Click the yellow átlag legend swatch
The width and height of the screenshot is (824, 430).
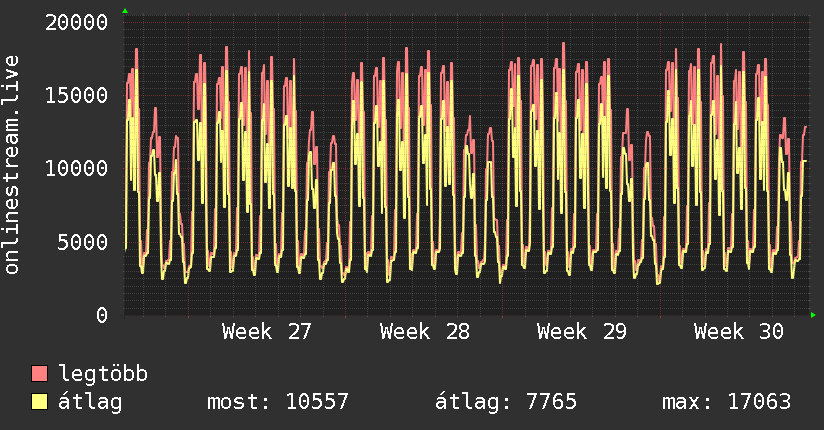pyautogui.click(x=39, y=401)
